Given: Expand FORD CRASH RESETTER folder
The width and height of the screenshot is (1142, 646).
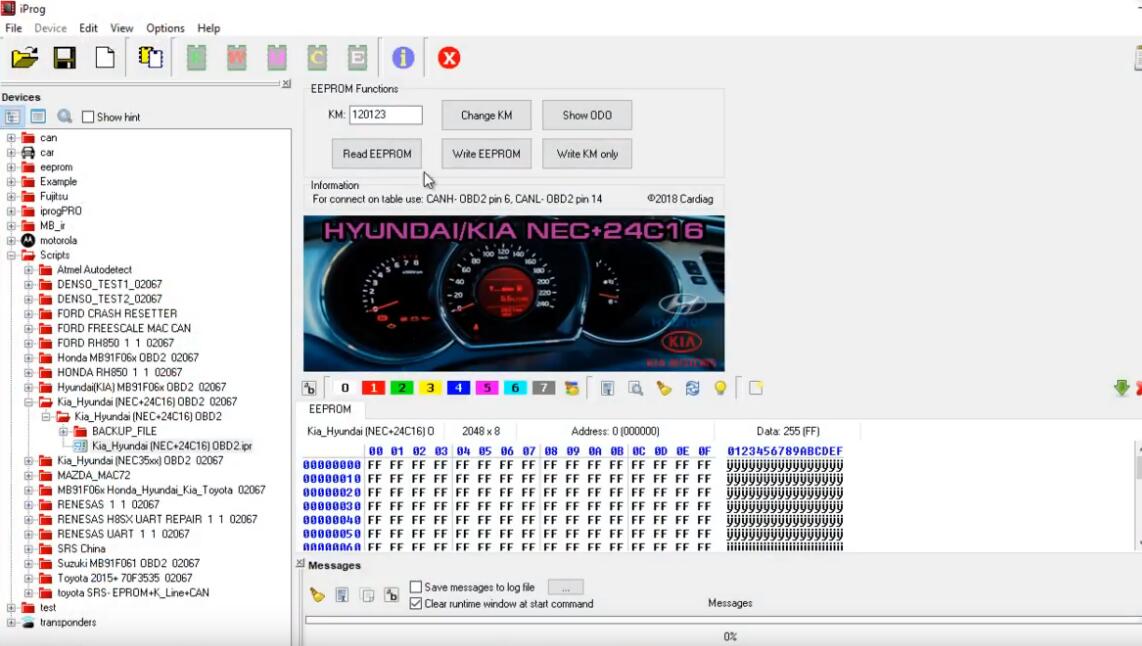Looking at the screenshot, I should tap(28, 314).
